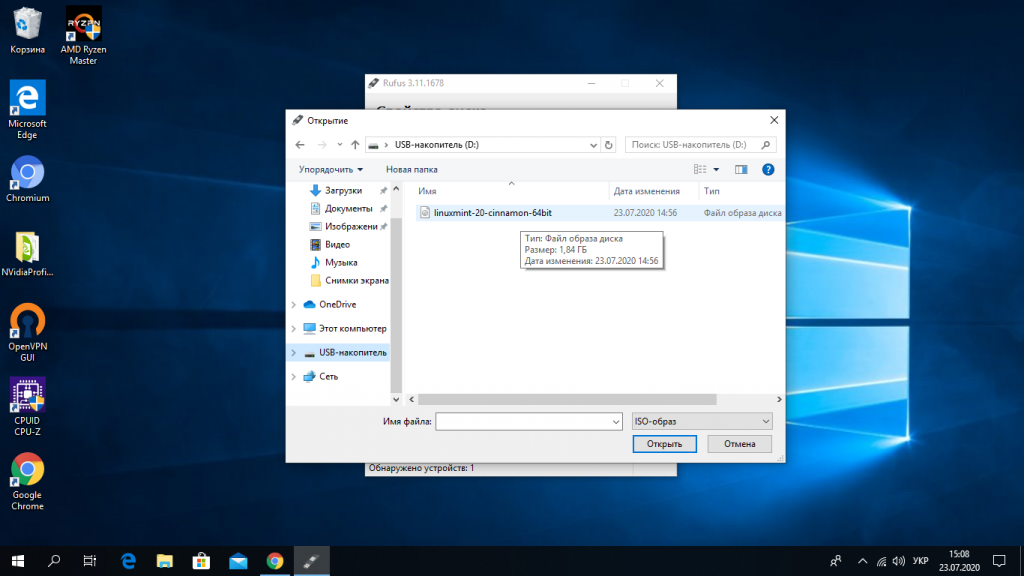Expand the Упорядочить menu
This screenshot has width=1024, height=576.
pyautogui.click(x=331, y=170)
